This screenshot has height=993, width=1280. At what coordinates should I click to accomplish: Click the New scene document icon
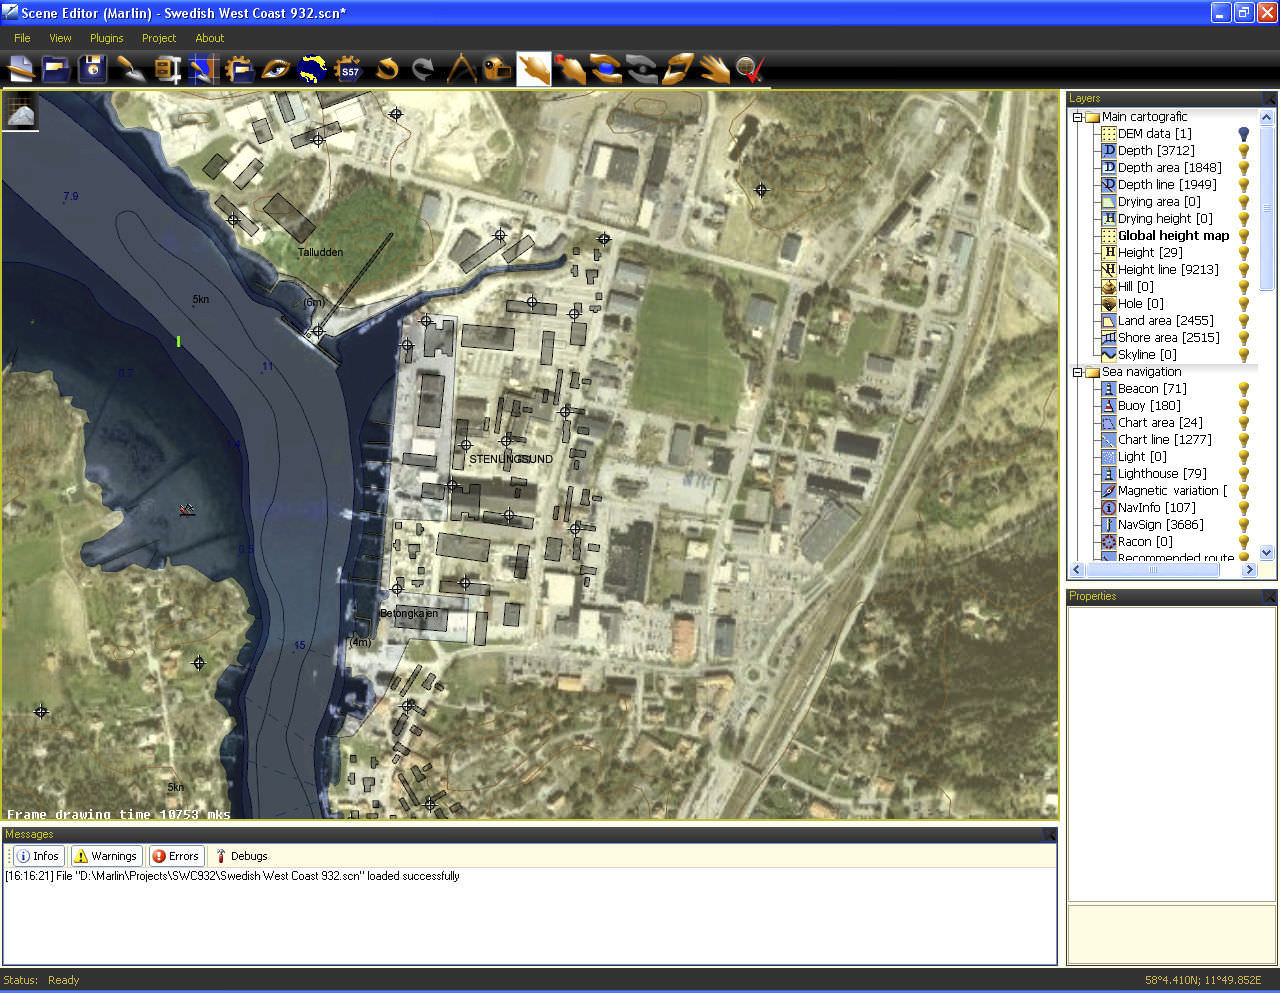pyautogui.click(x=21, y=69)
